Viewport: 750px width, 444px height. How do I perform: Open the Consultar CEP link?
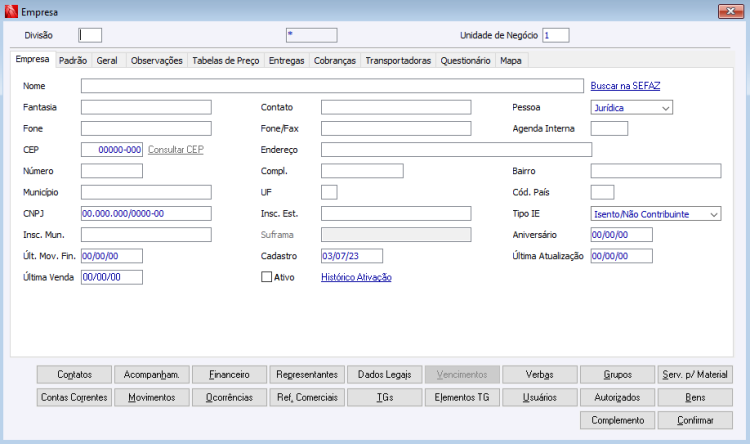coord(176,150)
